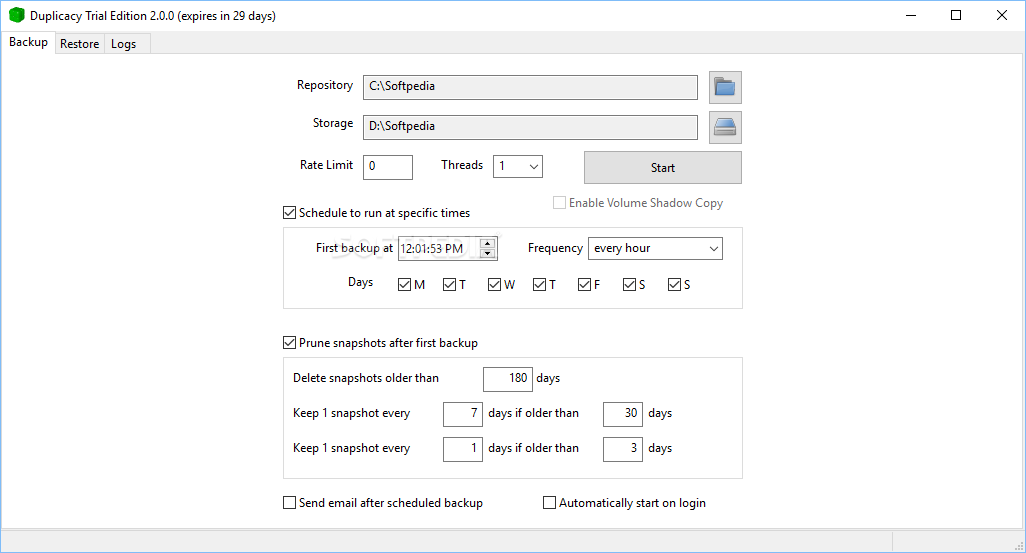Uncheck the Wednesday (W) day checkbox
Viewport: 1026px width, 553px height.
[x=494, y=285]
